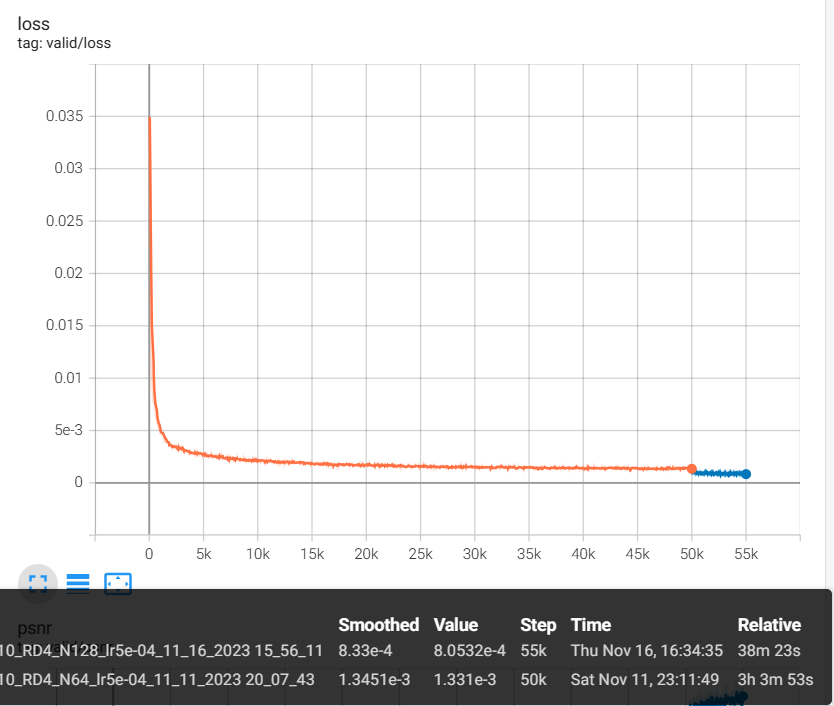Screen dimensions: 834x706
Task: Click the 'loss' chart title
Action: pyautogui.click(x=34, y=24)
